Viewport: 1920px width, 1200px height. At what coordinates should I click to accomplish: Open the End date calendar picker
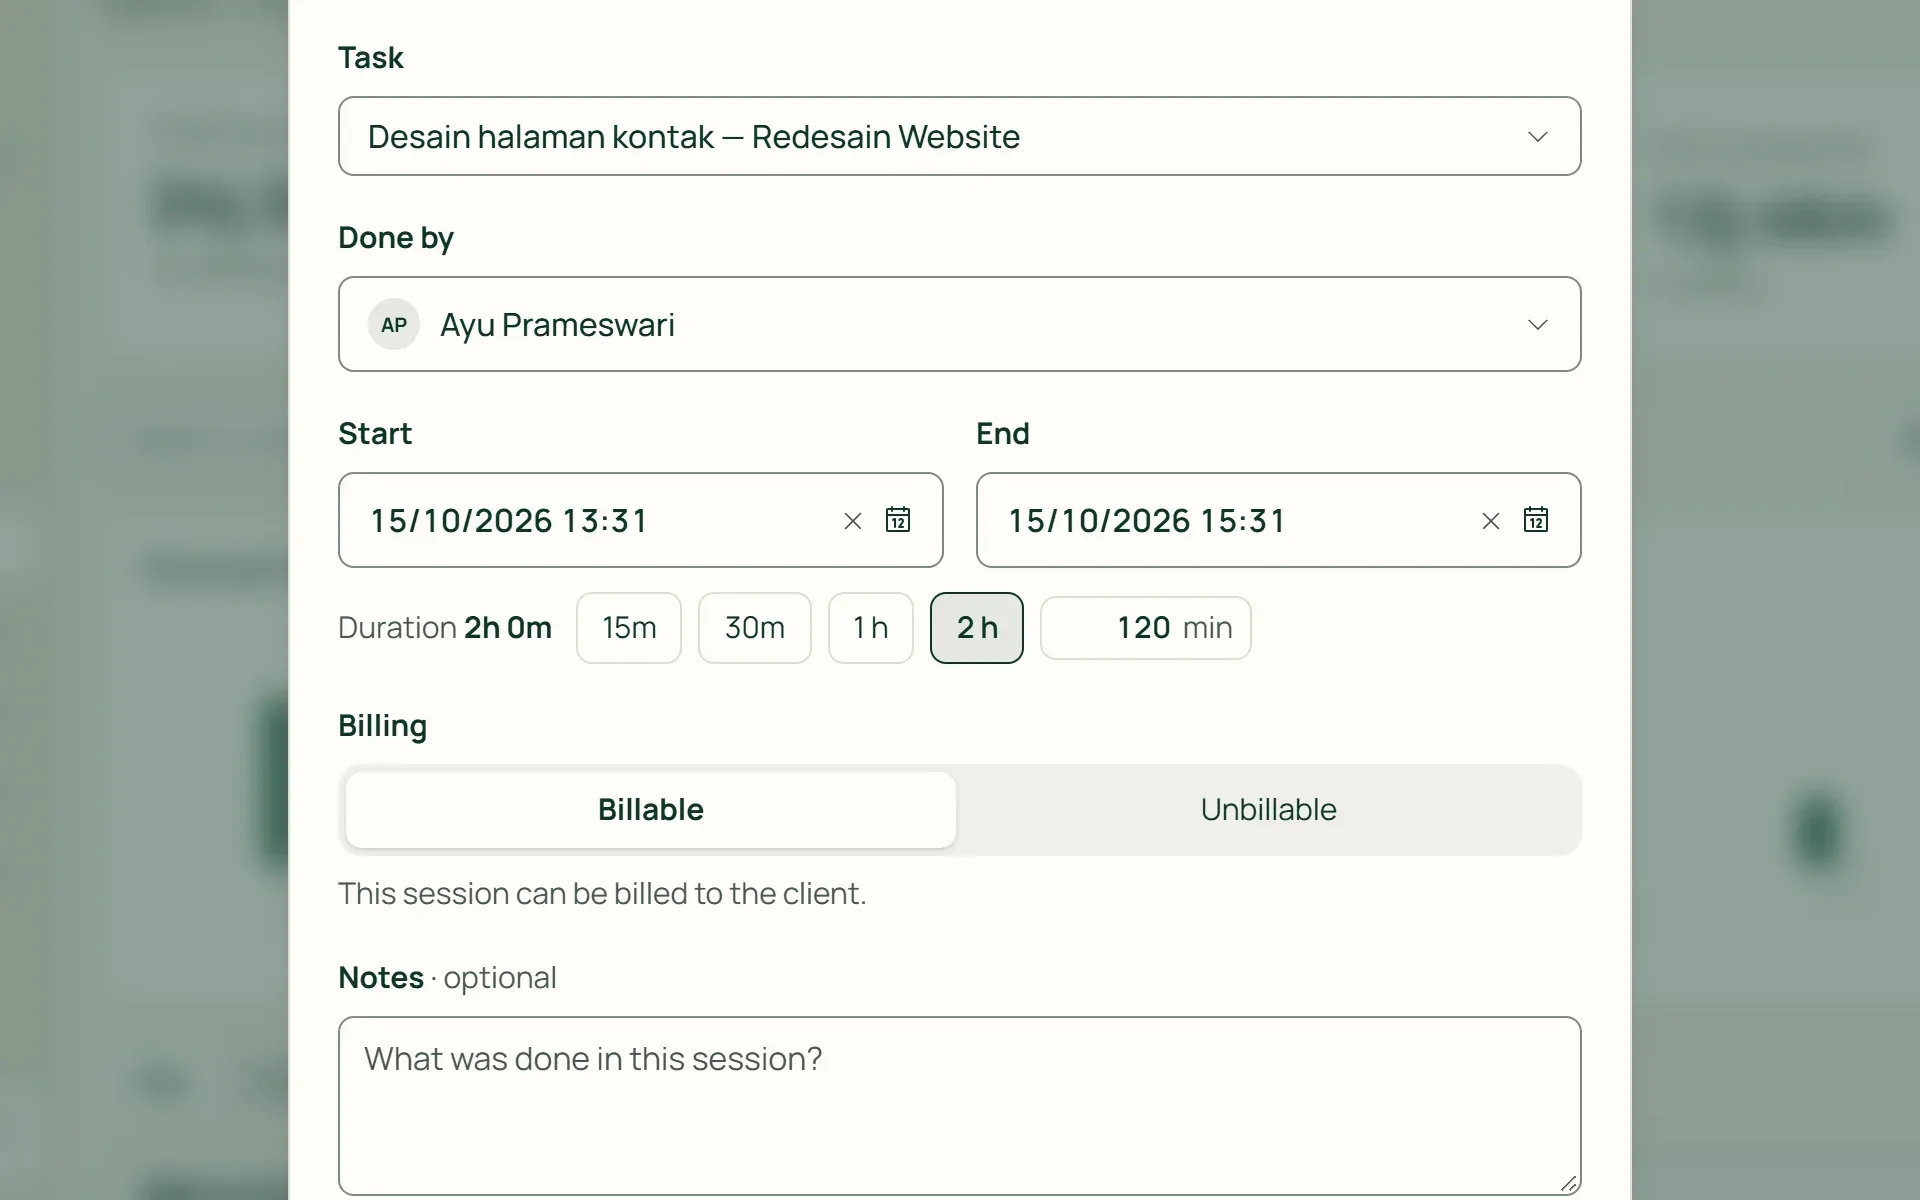pos(1536,520)
